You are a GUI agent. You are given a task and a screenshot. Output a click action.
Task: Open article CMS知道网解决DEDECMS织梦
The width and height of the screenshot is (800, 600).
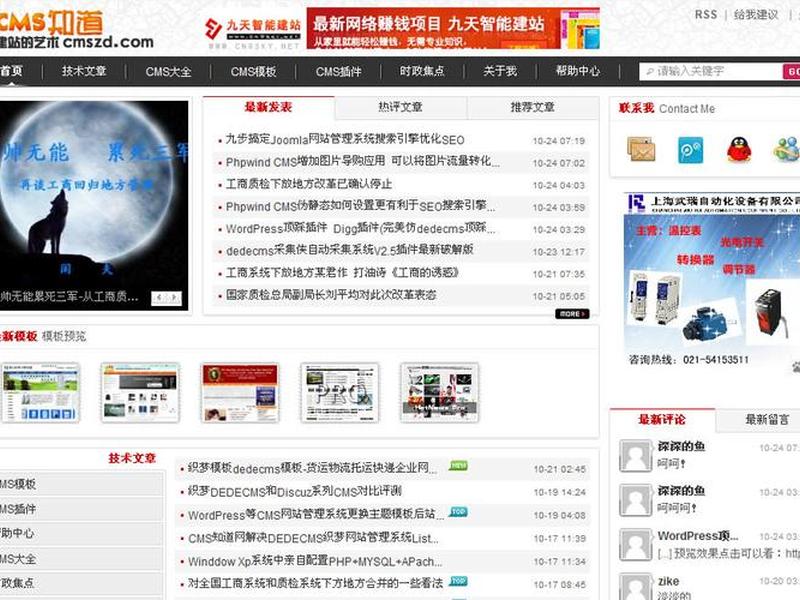pyautogui.click(x=313, y=538)
